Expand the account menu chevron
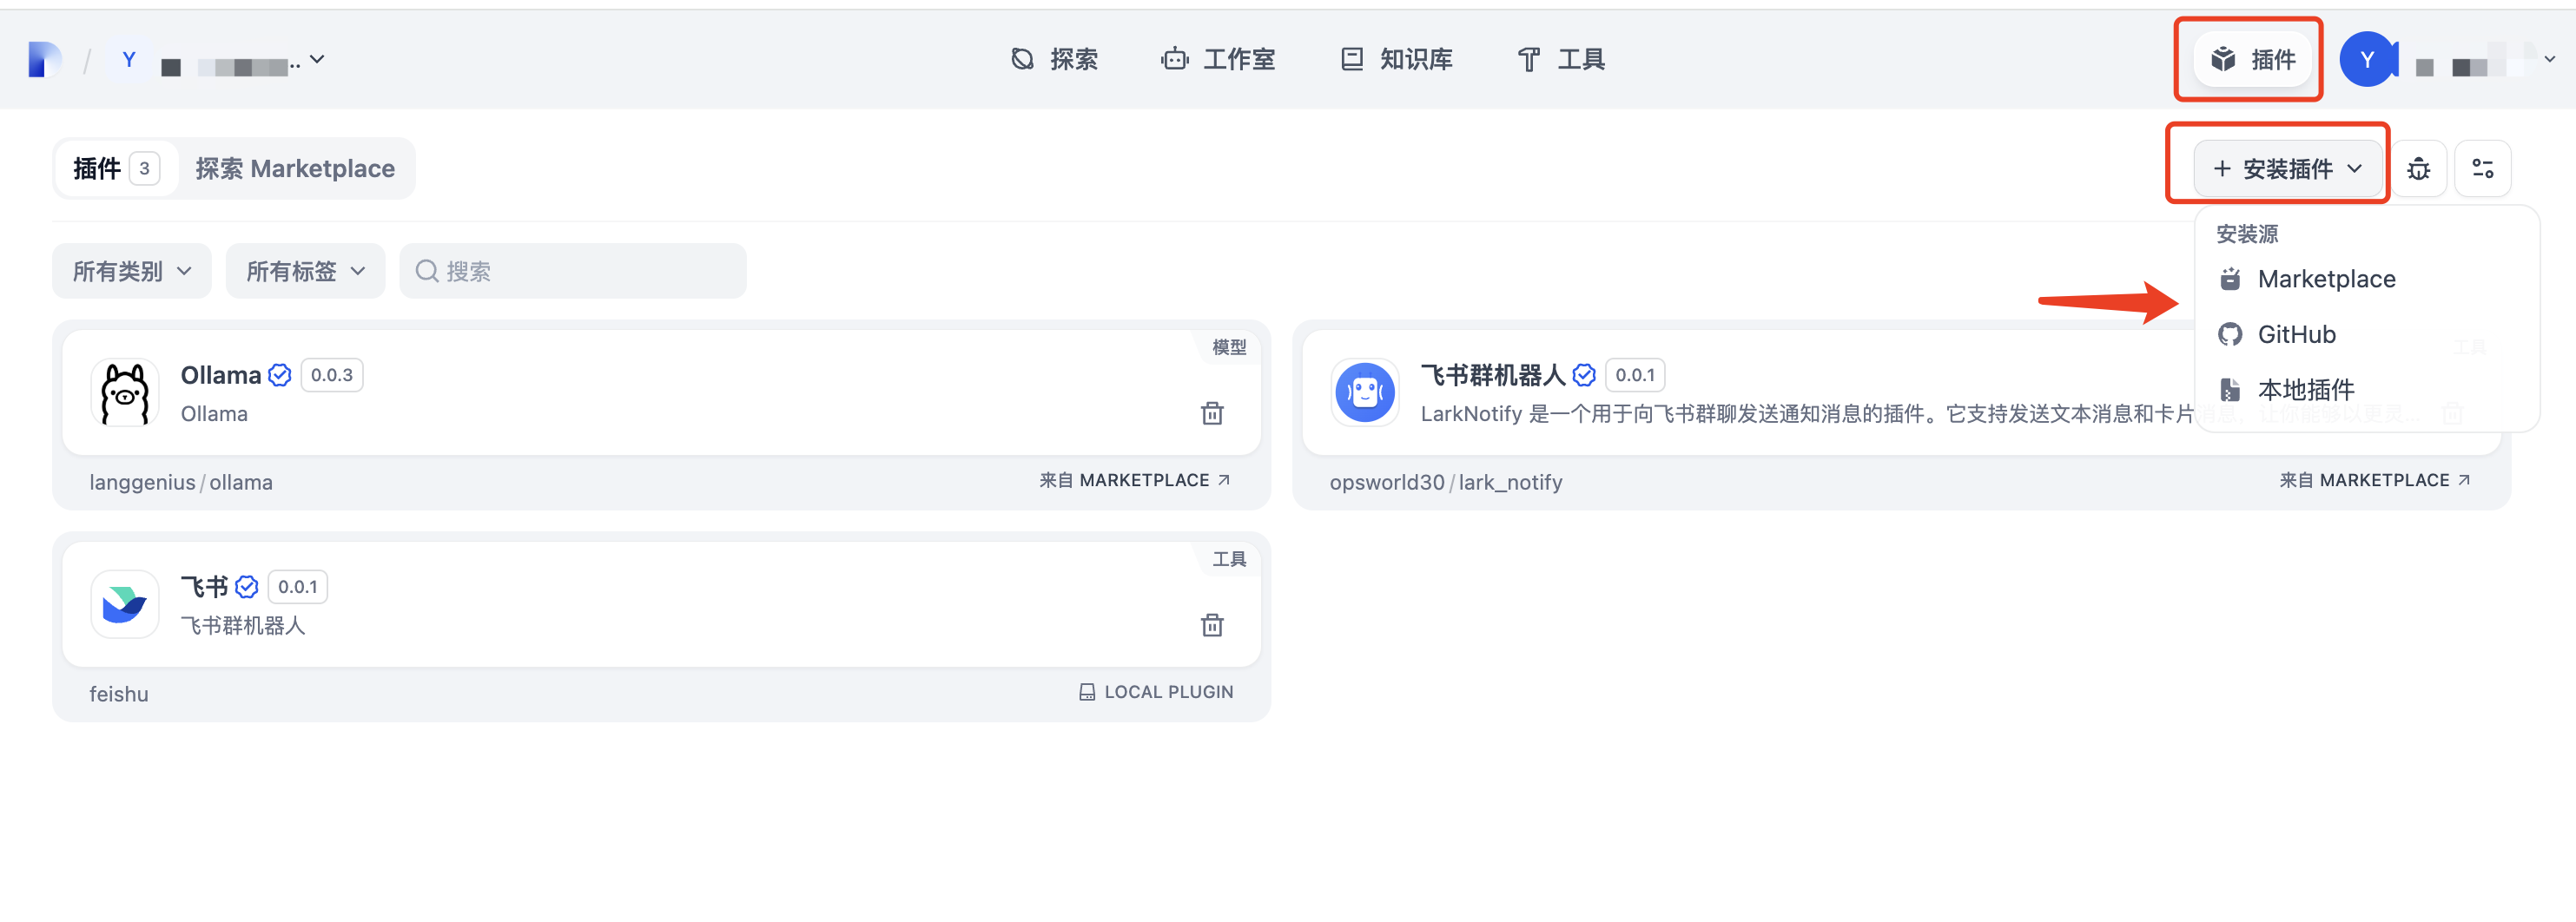Screen dimensions: 2576x922 point(2550,60)
